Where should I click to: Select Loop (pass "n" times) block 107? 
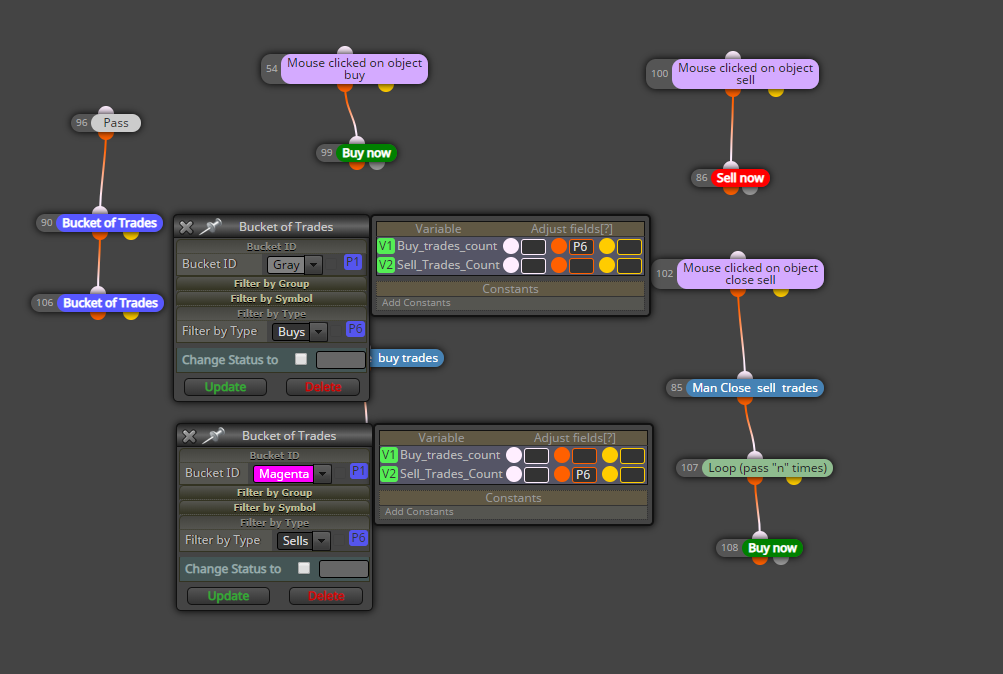[x=768, y=468]
